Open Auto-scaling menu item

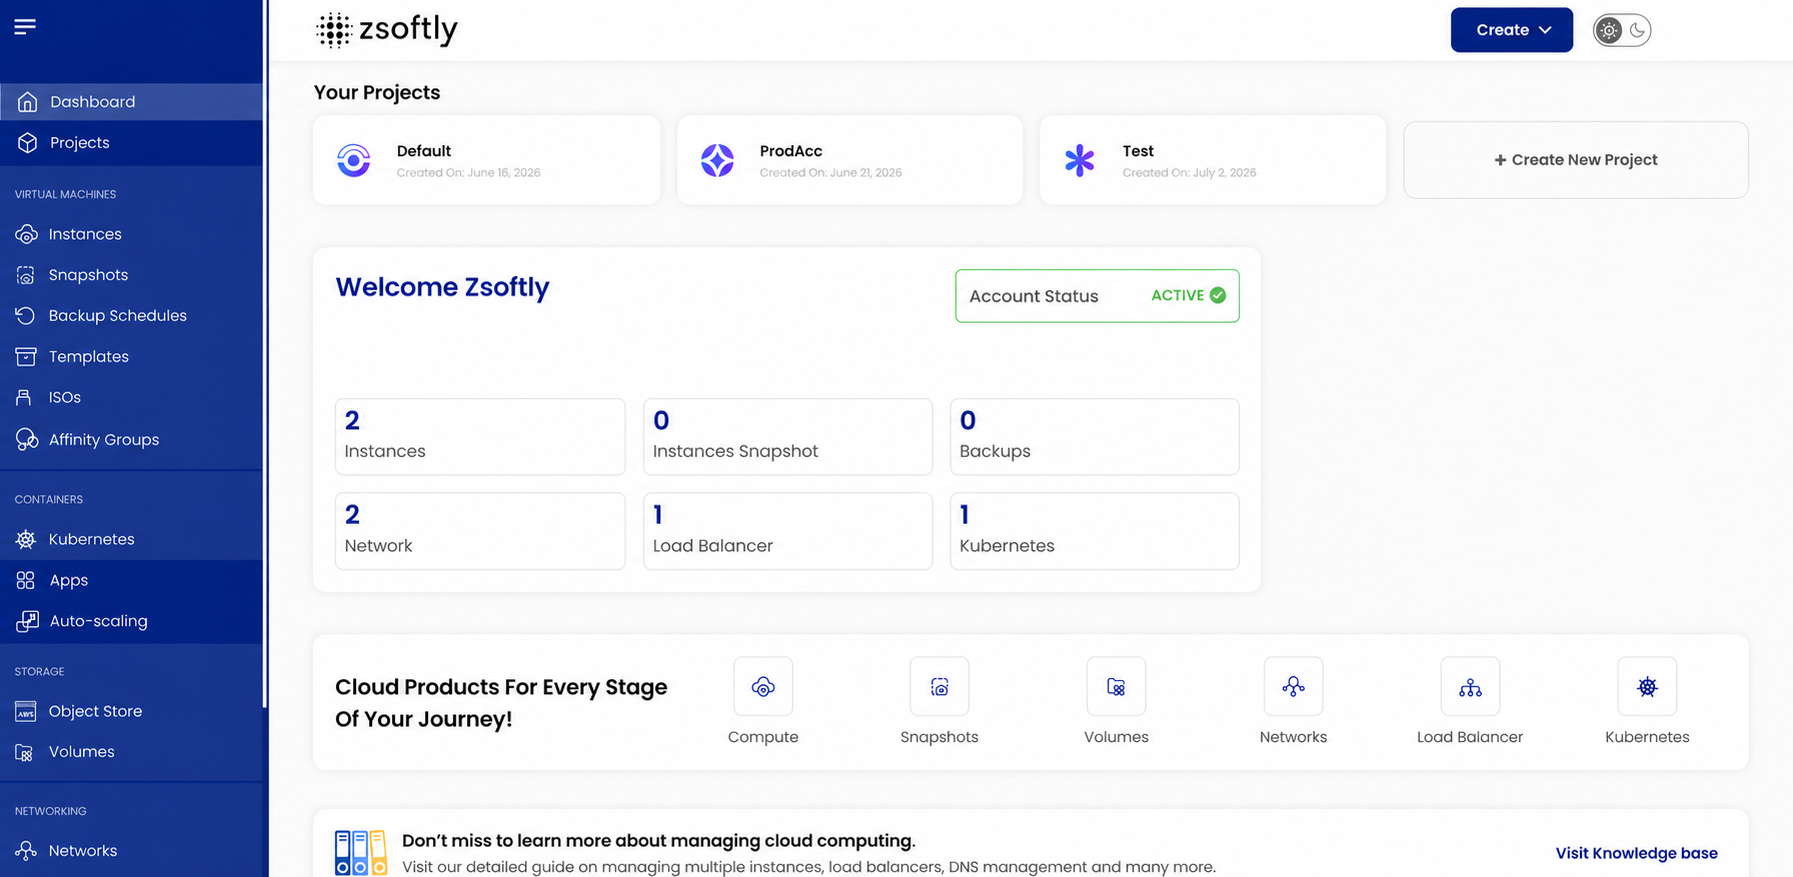(132, 621)
